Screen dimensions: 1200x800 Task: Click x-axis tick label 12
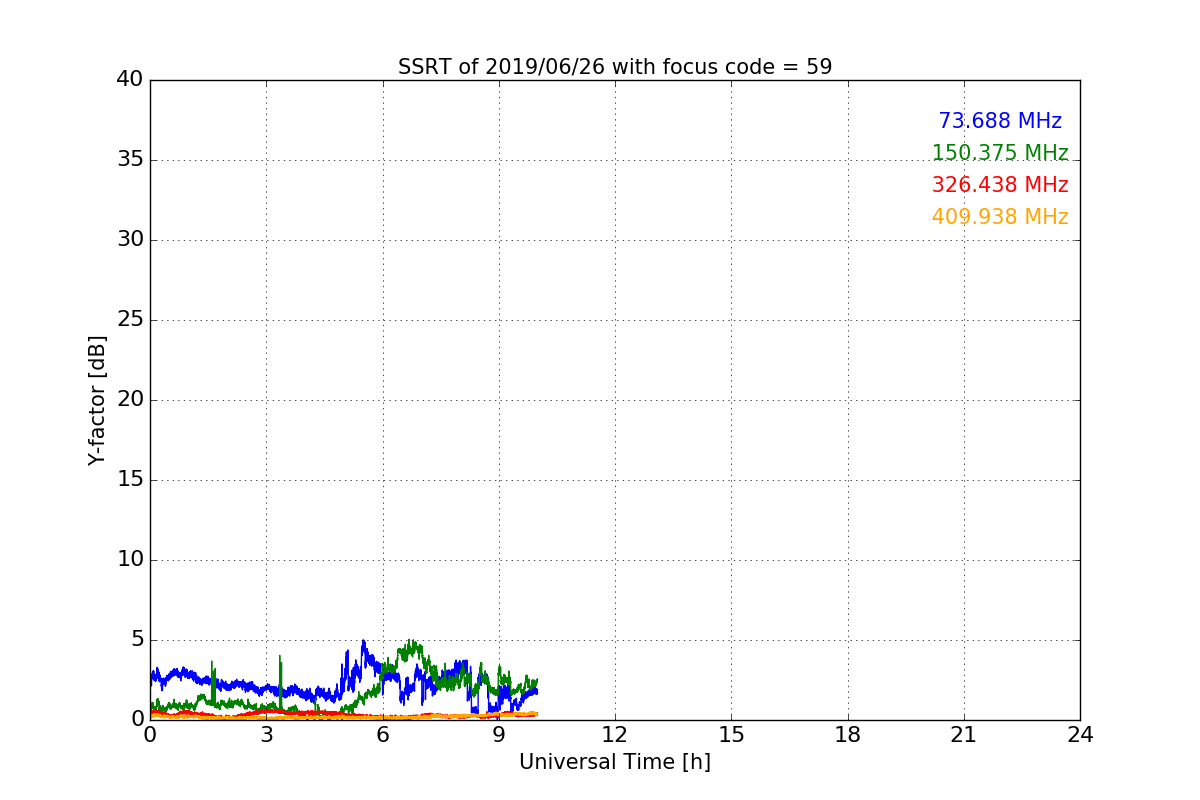tap(615, 735)
